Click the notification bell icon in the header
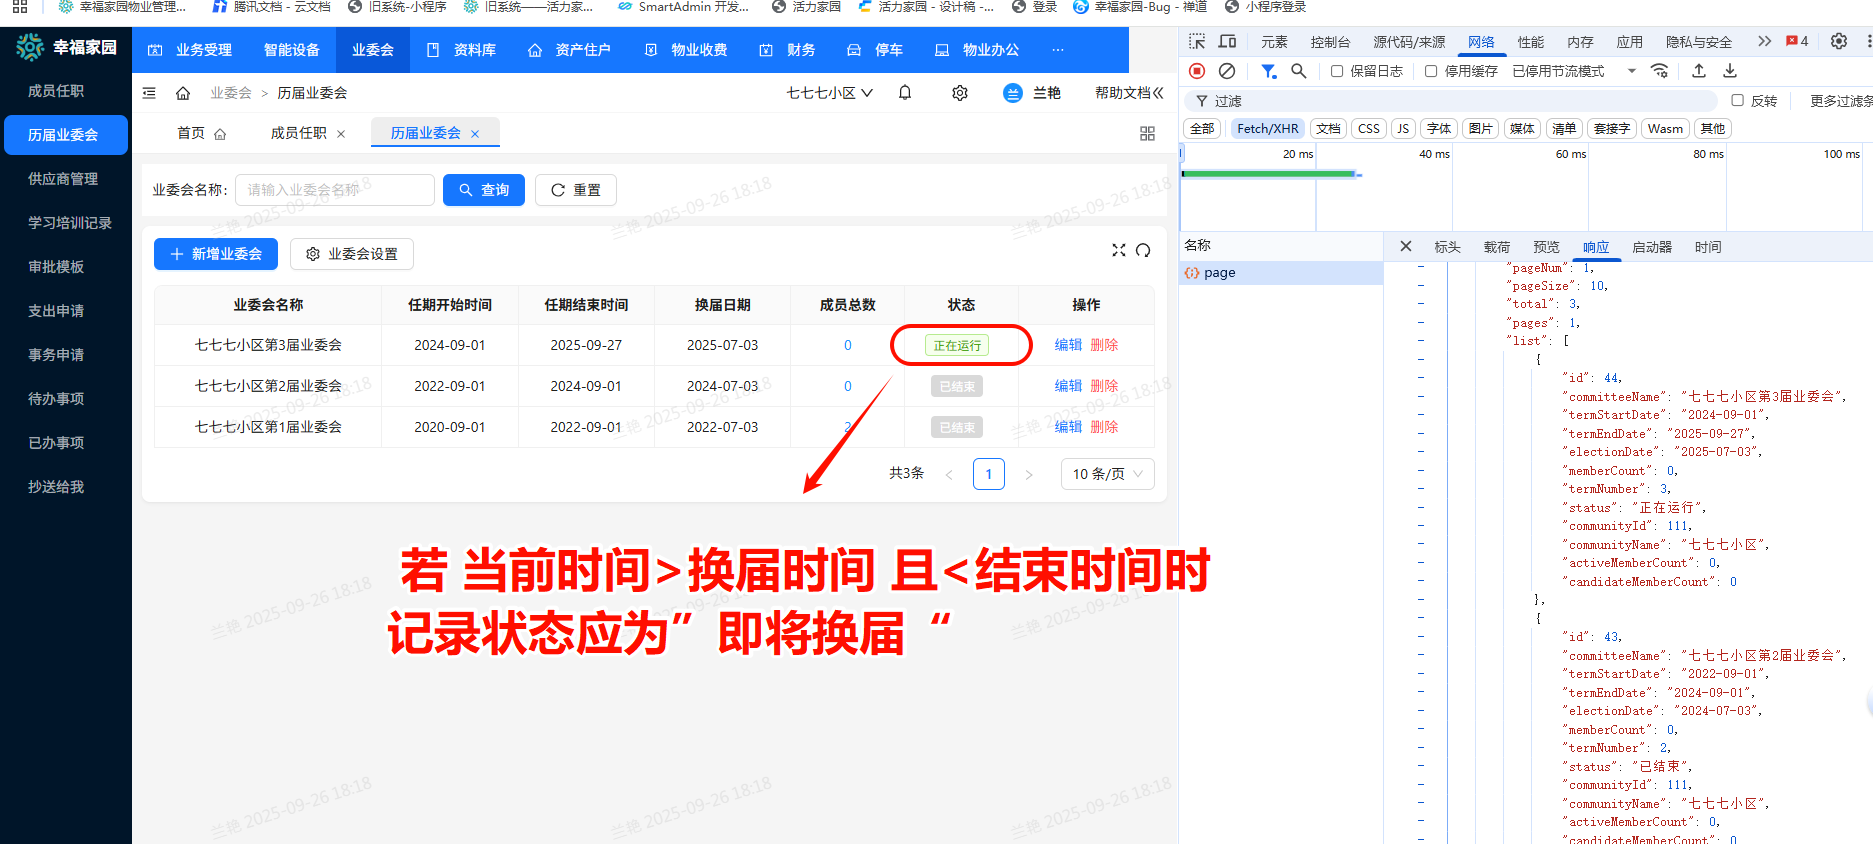Image resolution: width=1873 pixels, height=844 pixels. (905, 93)
